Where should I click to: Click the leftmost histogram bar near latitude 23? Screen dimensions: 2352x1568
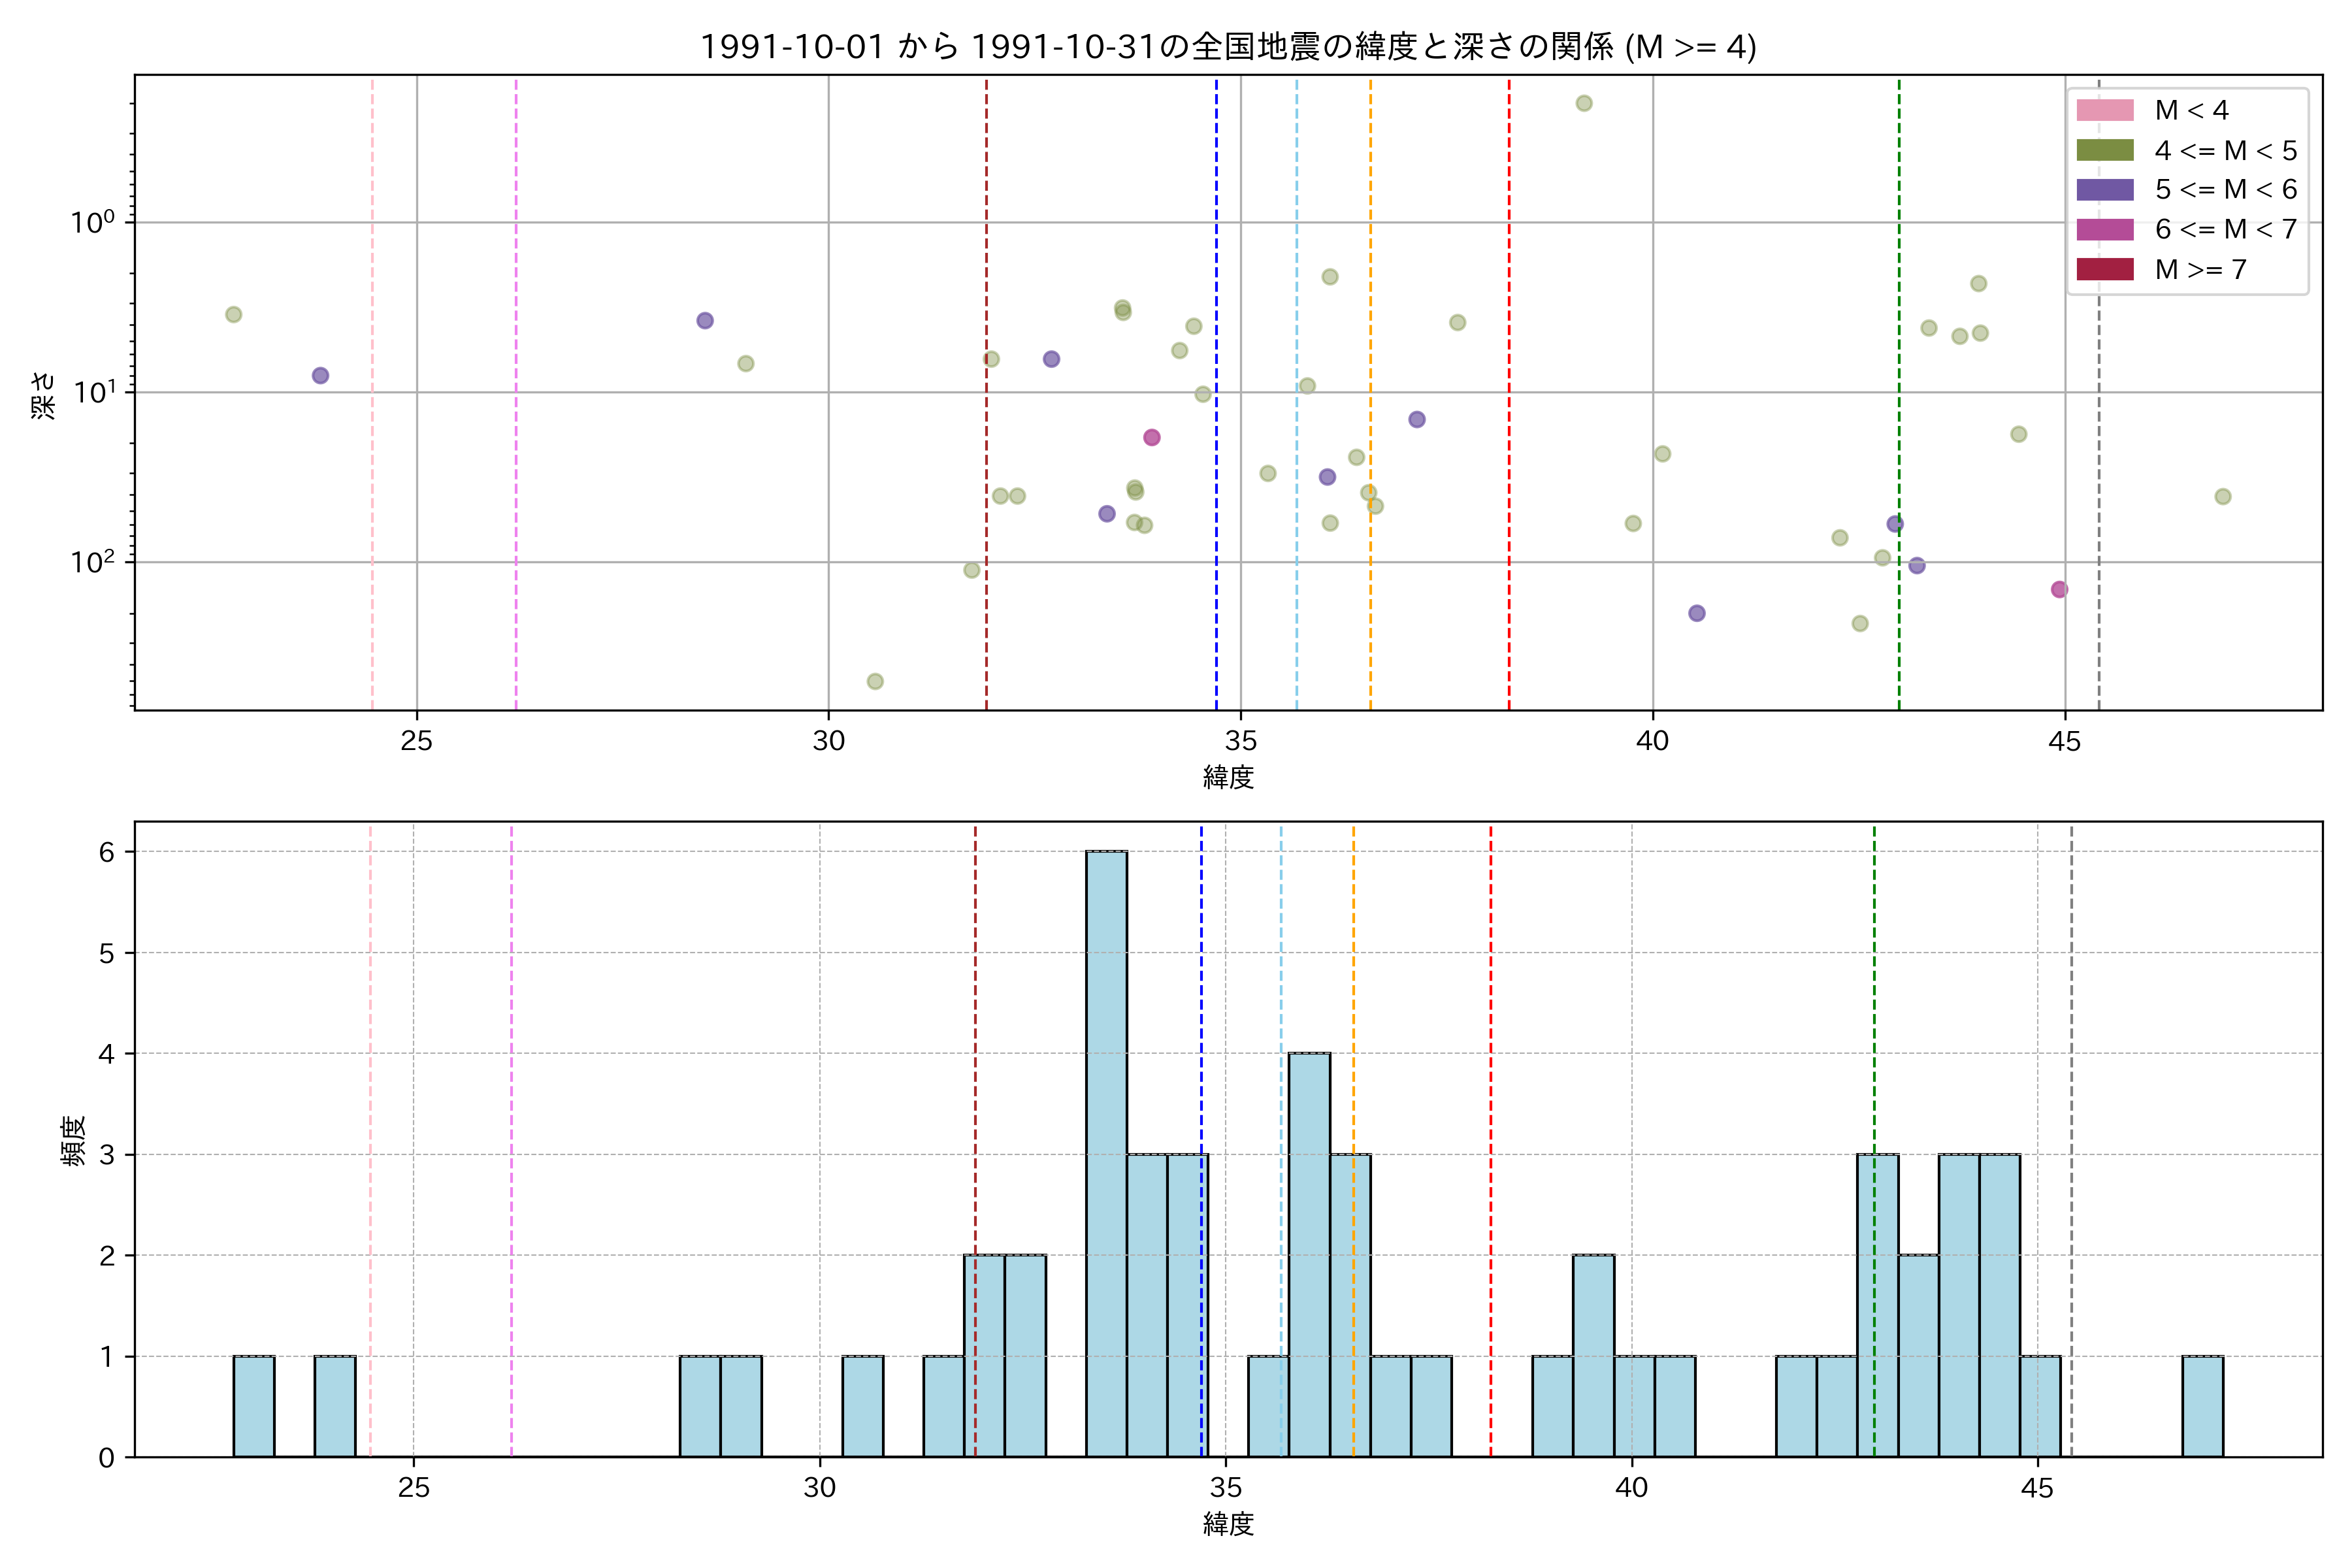(254, 1406)
